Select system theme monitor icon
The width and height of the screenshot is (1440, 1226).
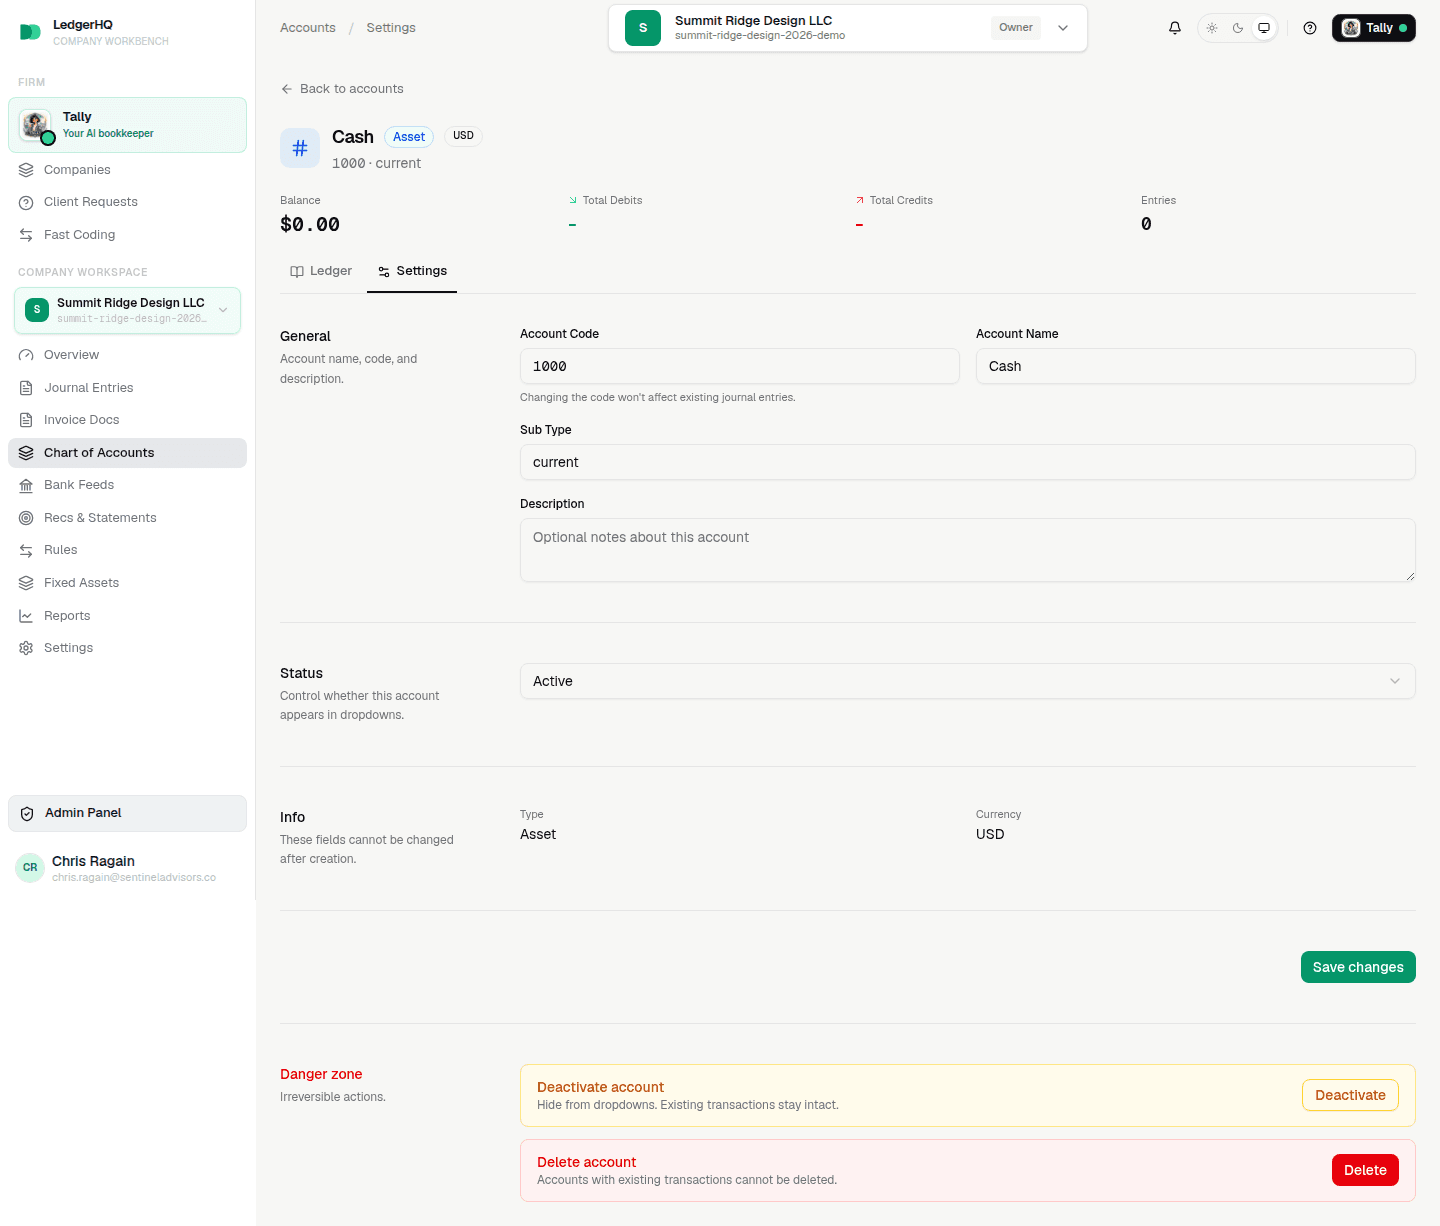coord(1264,28)
